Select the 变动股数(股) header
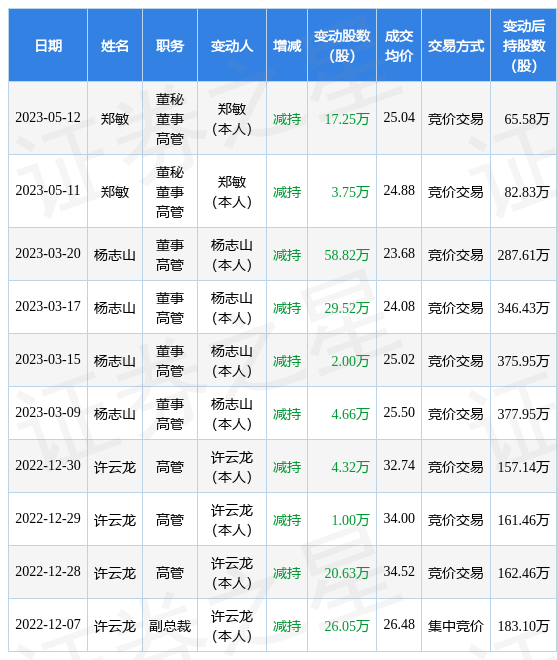Viewport: 557px width, 660px height. [x=342, y=45]
